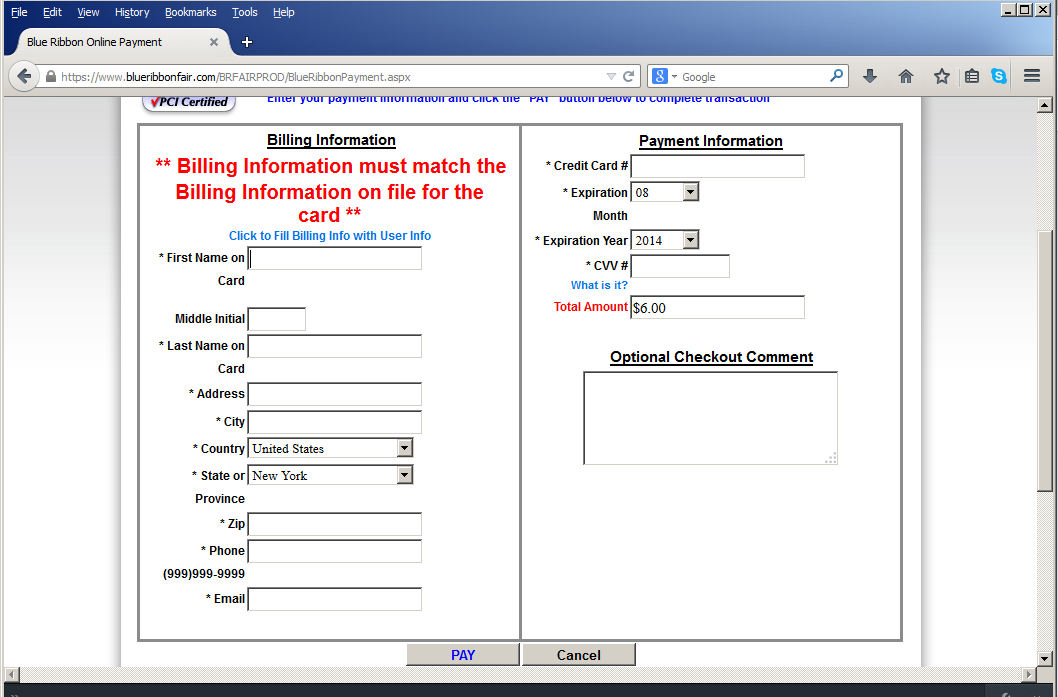Open a new tab with the plus icon
Screen dimensions: 1058x697
pos(247,42)
